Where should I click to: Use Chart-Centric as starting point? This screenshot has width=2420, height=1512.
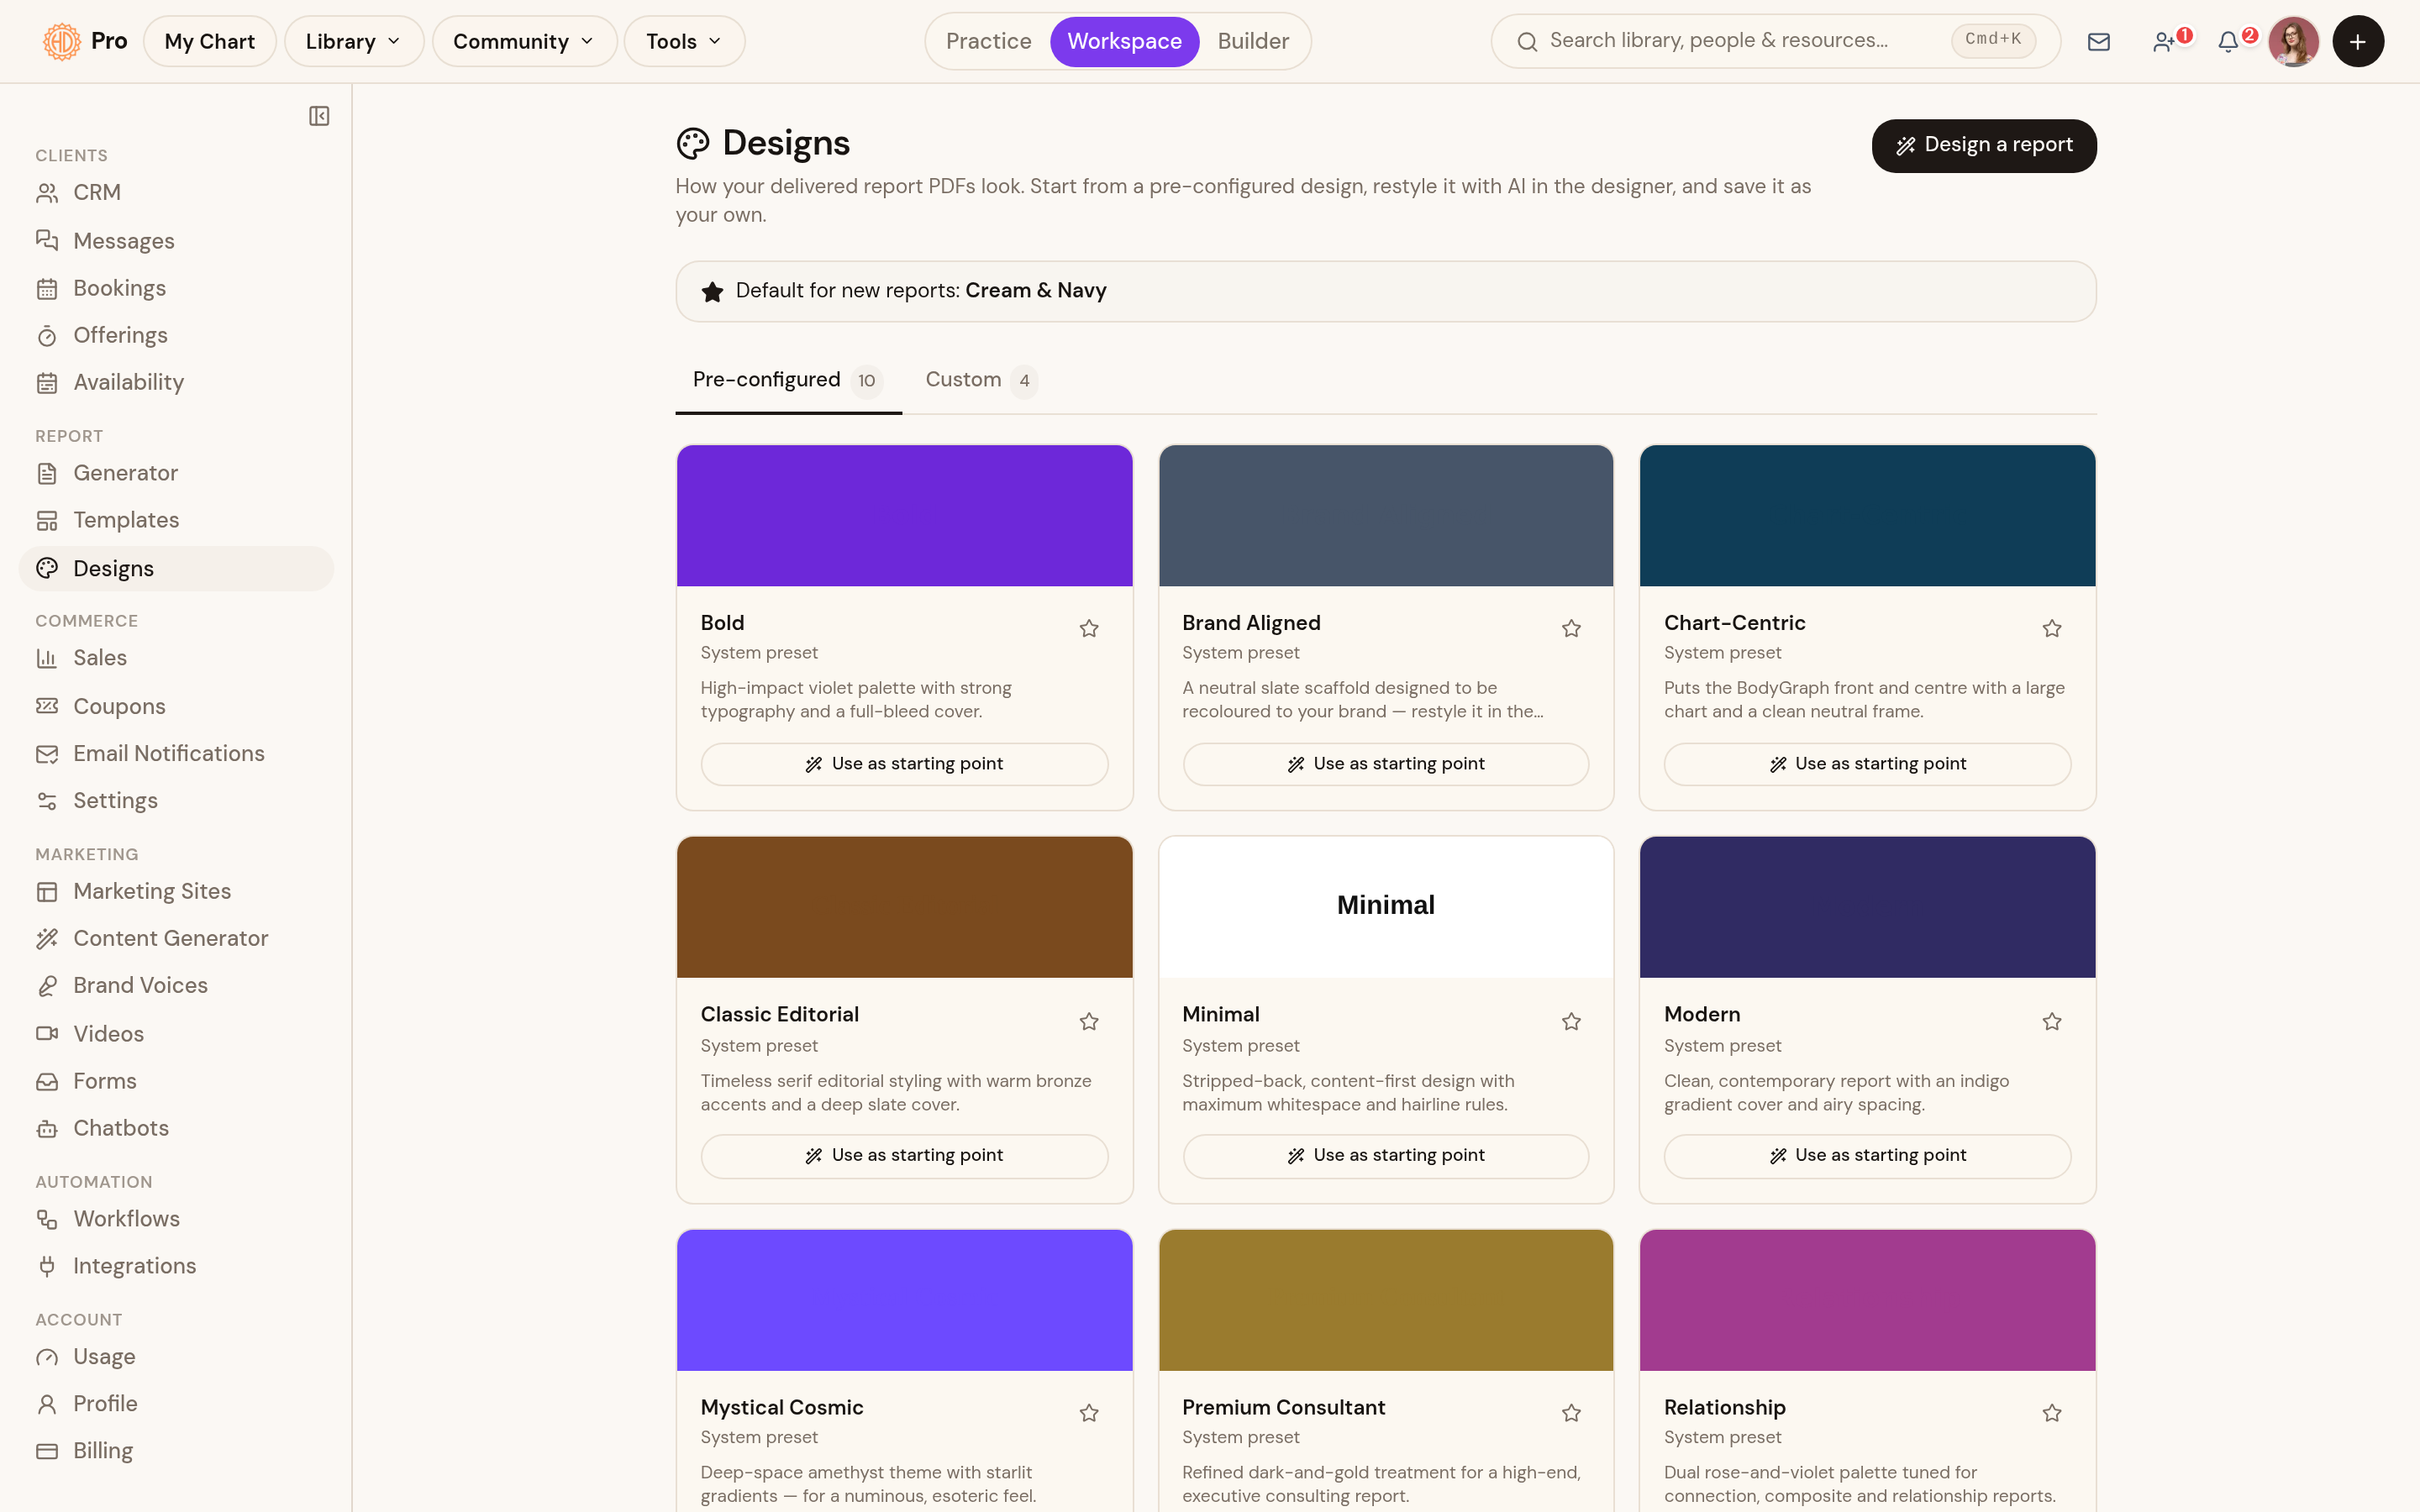pos(1867,764)
